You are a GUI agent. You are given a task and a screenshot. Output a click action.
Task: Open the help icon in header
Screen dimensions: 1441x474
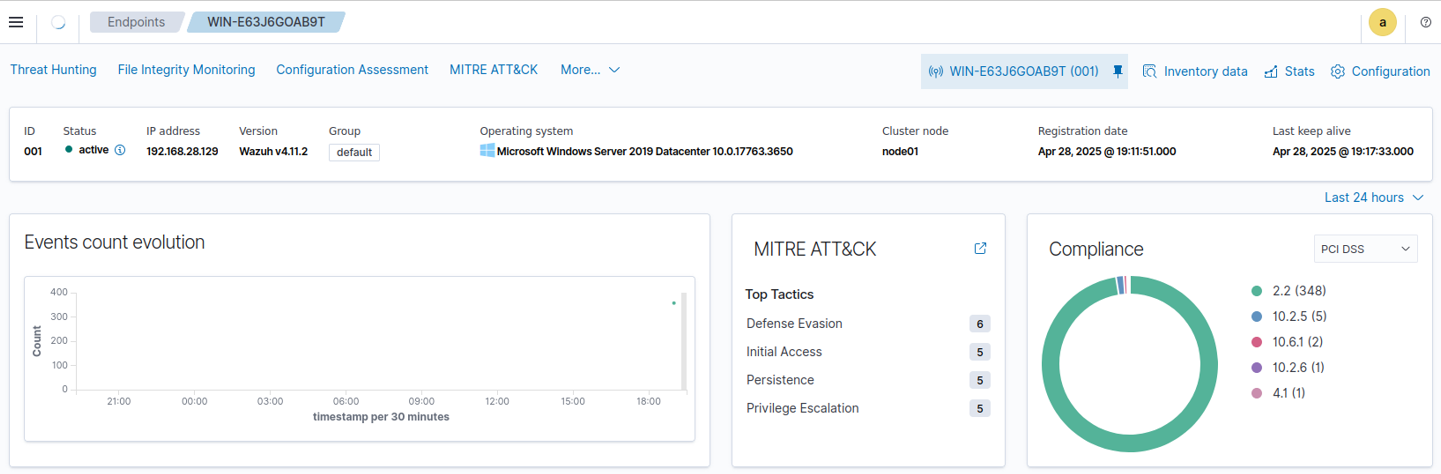click(1426, 22)
